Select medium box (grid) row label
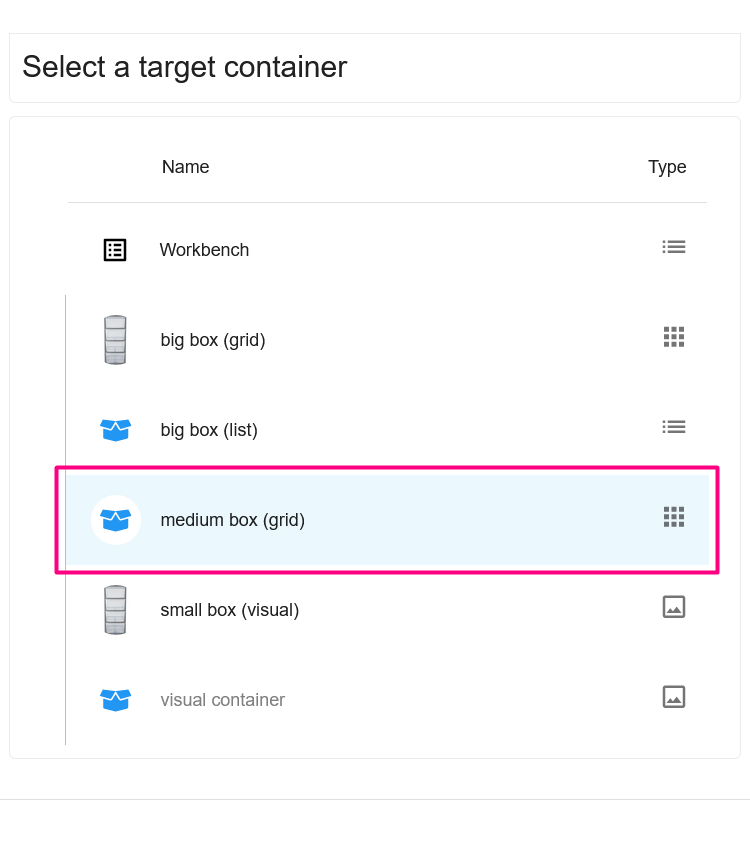This screenshot has height=850, width=750. [232, 520]
